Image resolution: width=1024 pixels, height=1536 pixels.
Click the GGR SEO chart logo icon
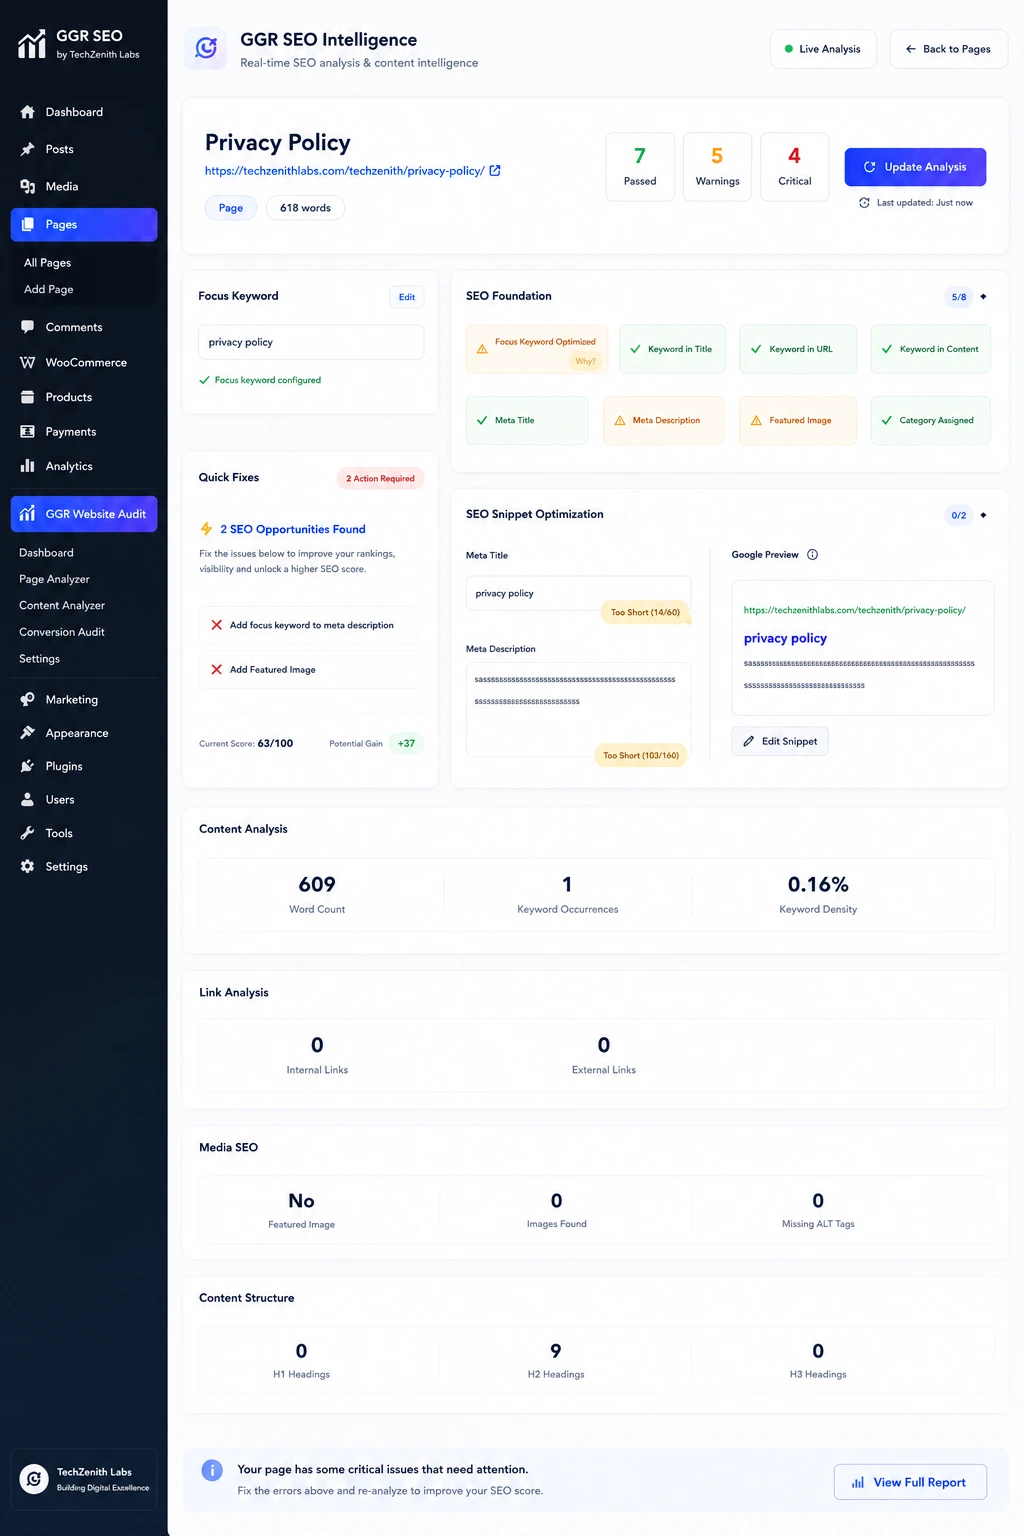[x=32, y=43]
